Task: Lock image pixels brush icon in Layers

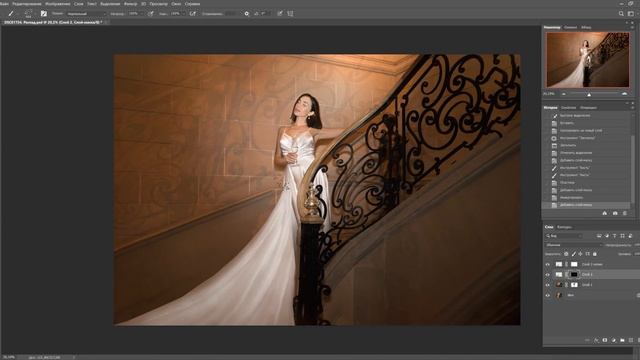Action: coord(573,254)
